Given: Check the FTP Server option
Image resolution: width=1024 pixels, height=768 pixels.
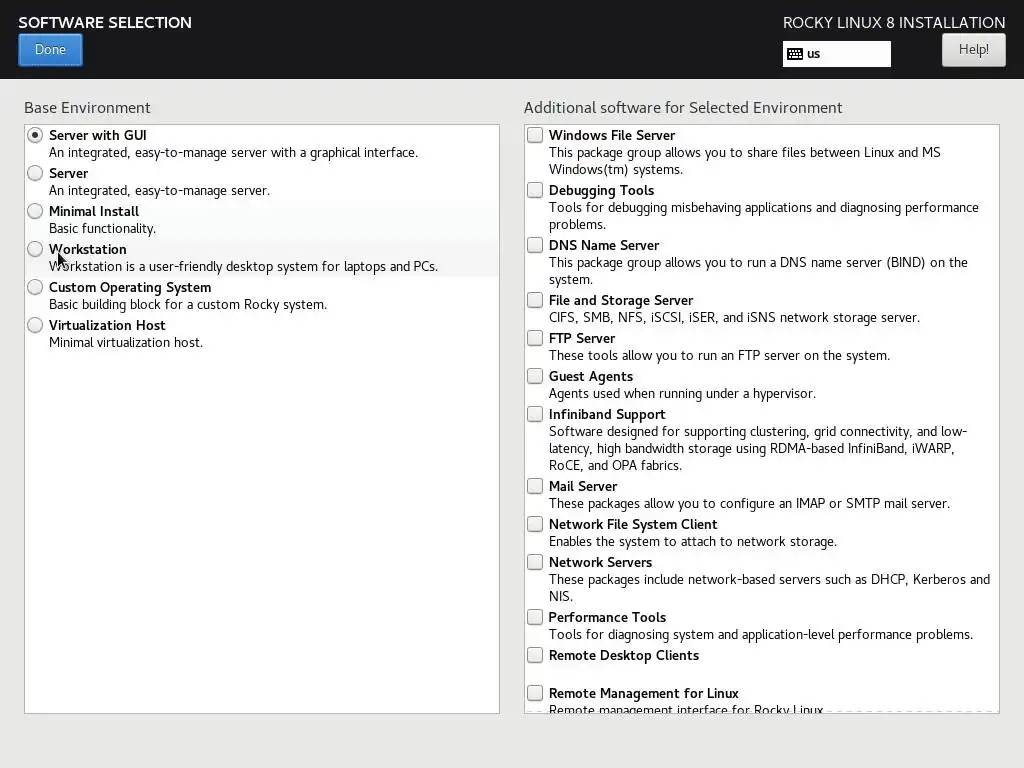Looking at the screenshot, I should [536, 338].
